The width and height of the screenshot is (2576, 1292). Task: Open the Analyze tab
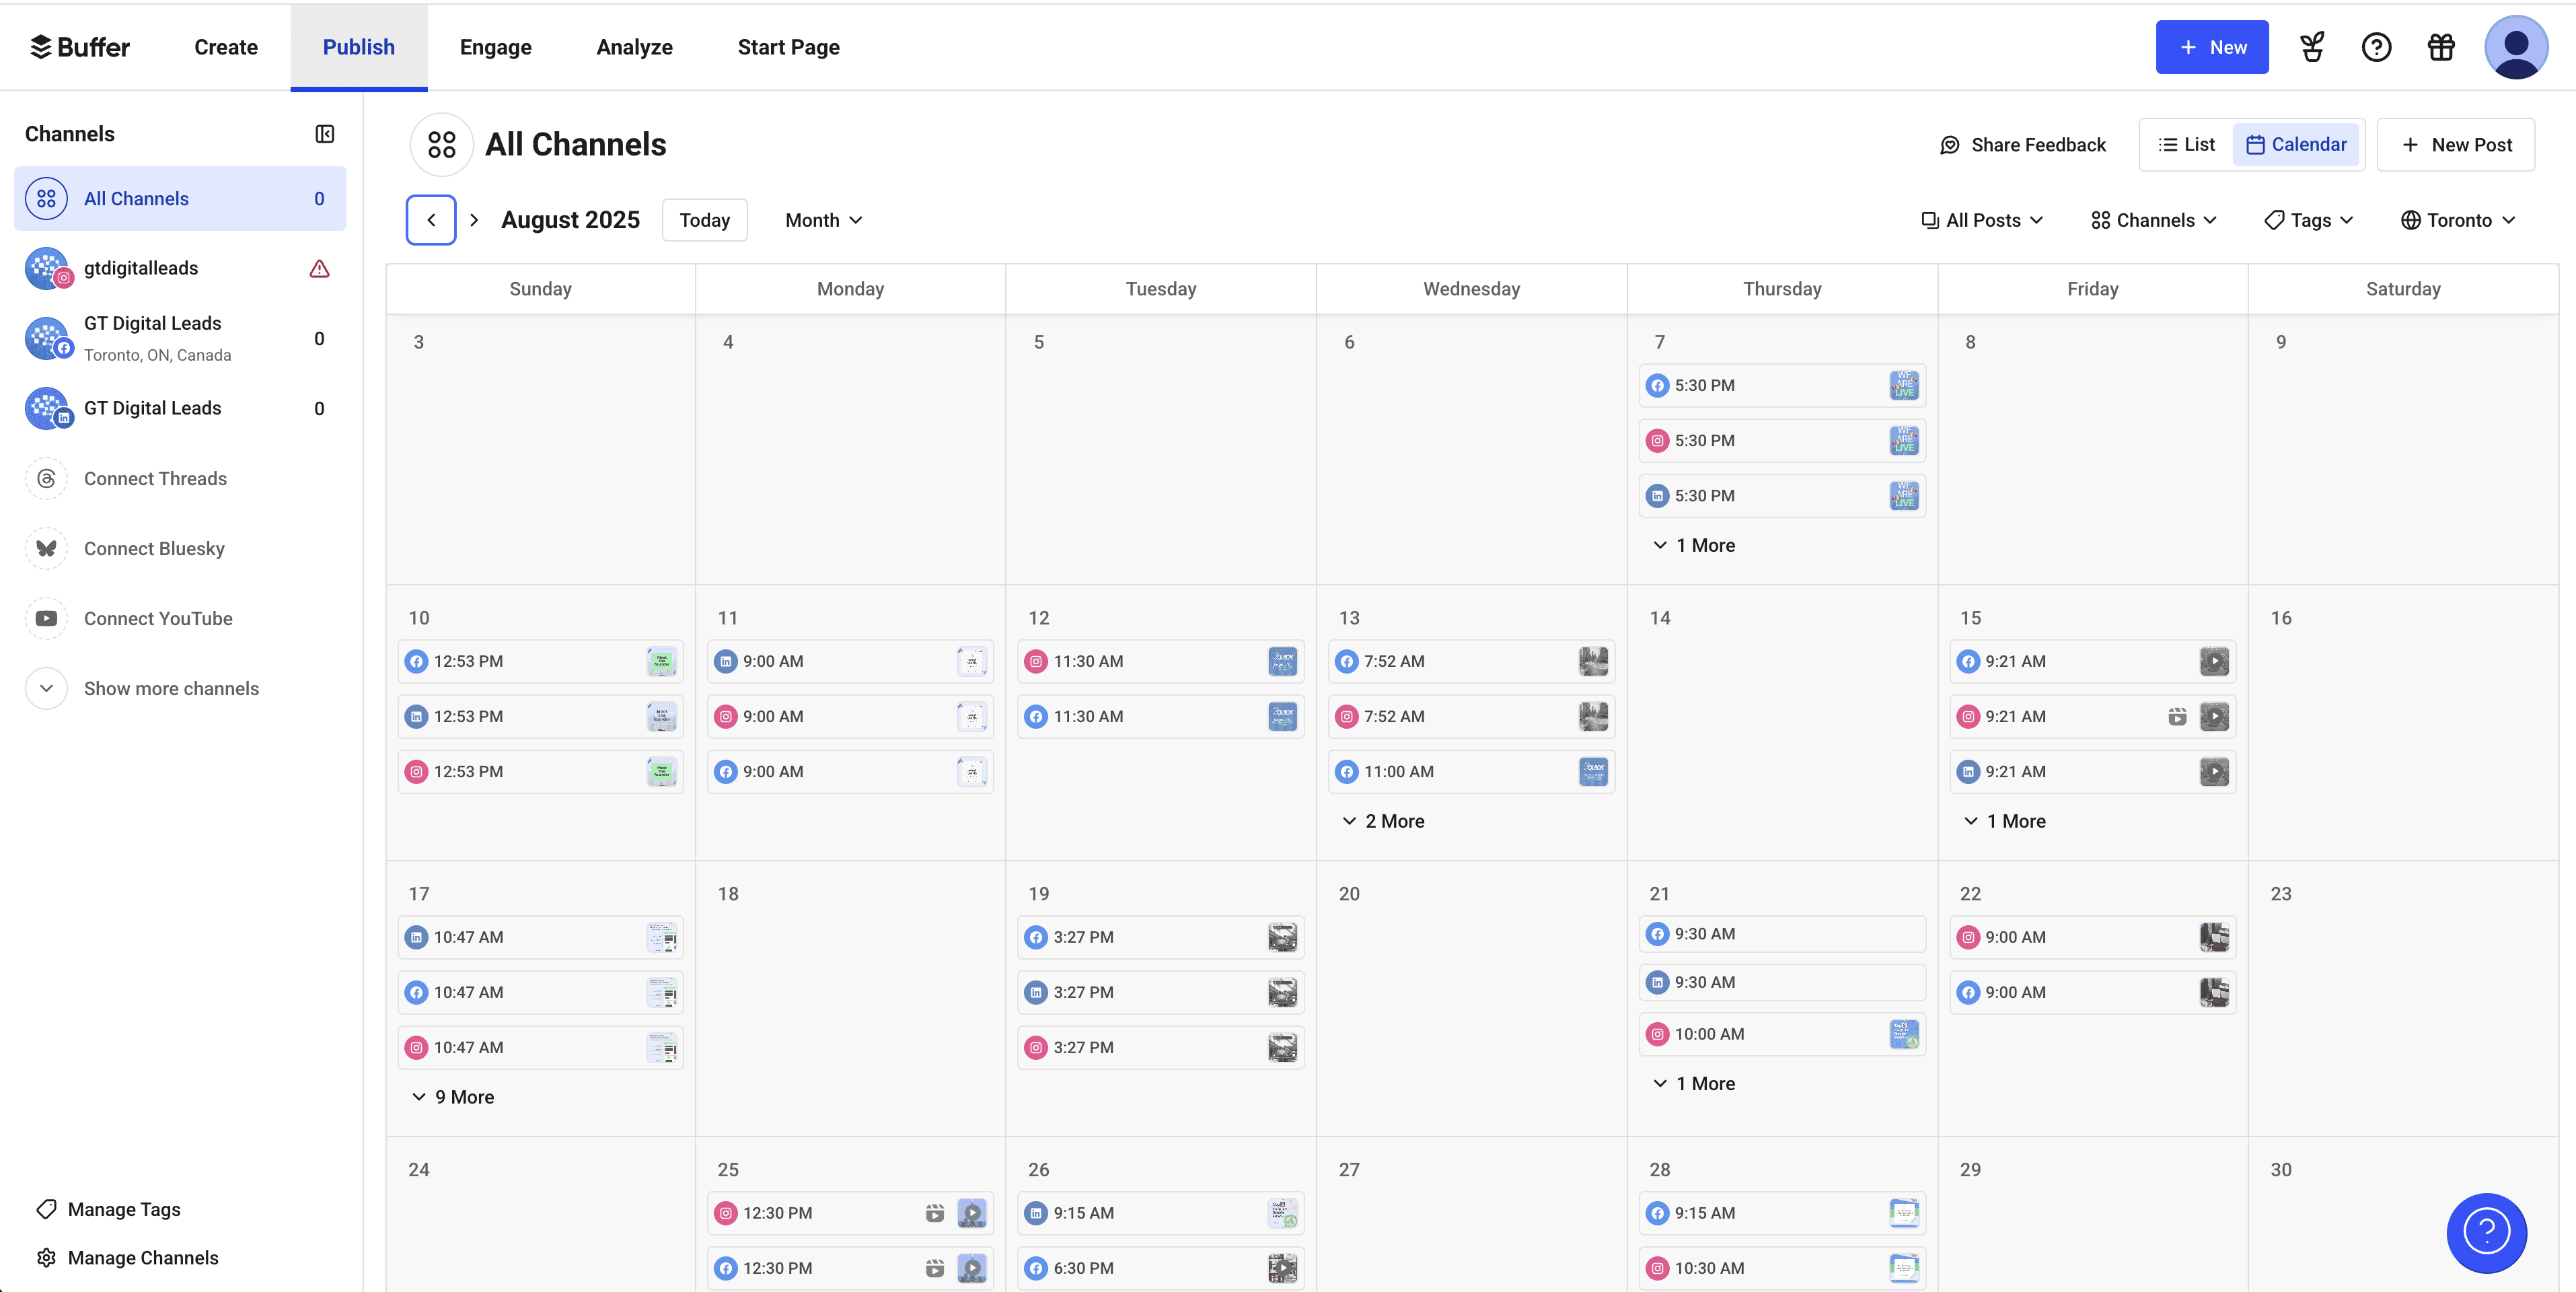634,47
